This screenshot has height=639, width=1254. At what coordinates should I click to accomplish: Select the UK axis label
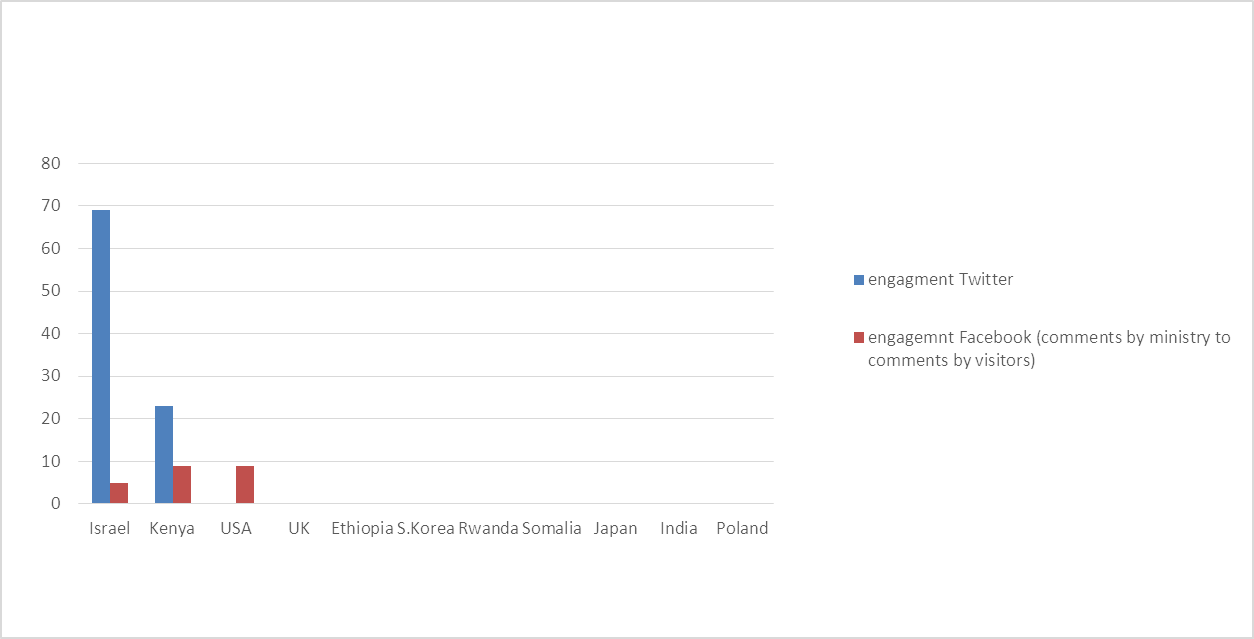point(299,528)
